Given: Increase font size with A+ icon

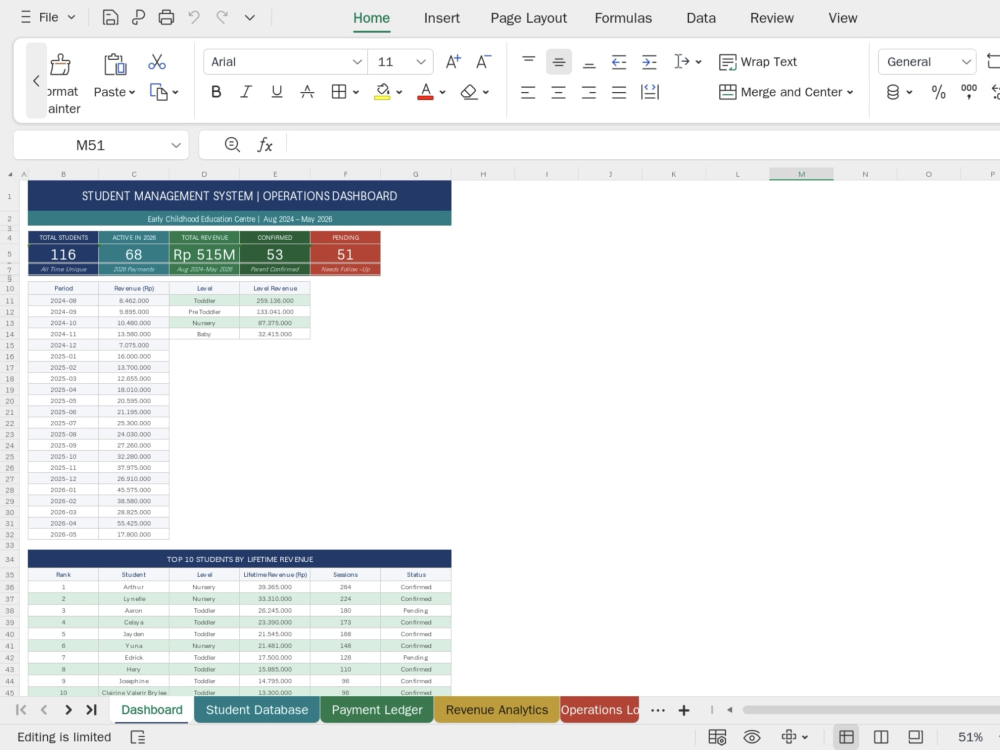Looking at the screenshot, I should pos(453,62).
